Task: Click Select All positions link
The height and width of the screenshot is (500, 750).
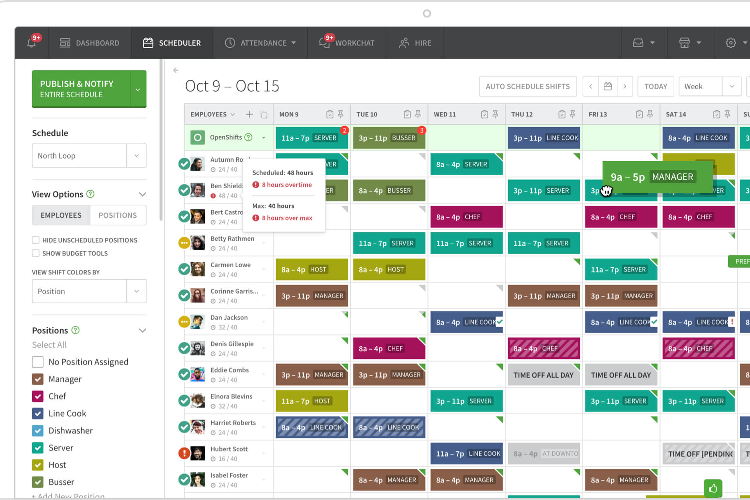Action: click(49, 345)
